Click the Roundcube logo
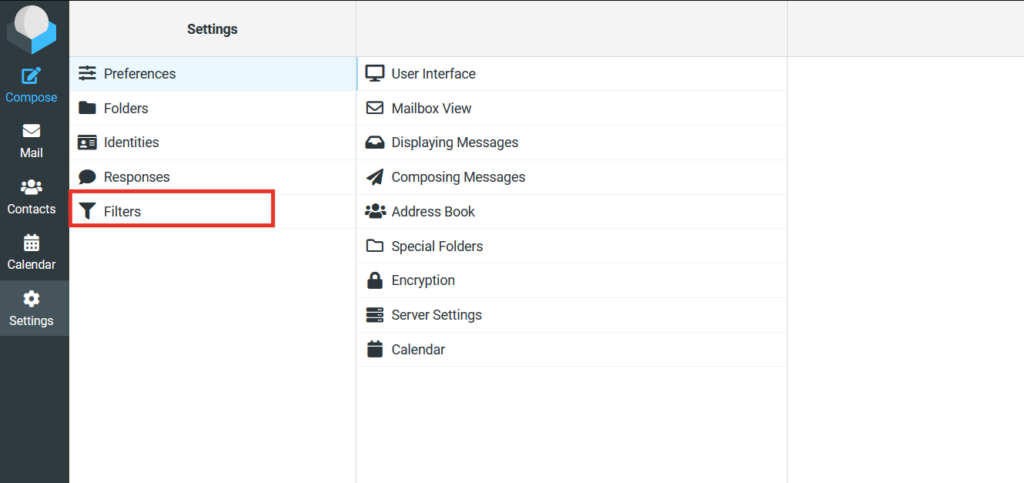This screenshot has width=1024, height=483. (31, 29)
